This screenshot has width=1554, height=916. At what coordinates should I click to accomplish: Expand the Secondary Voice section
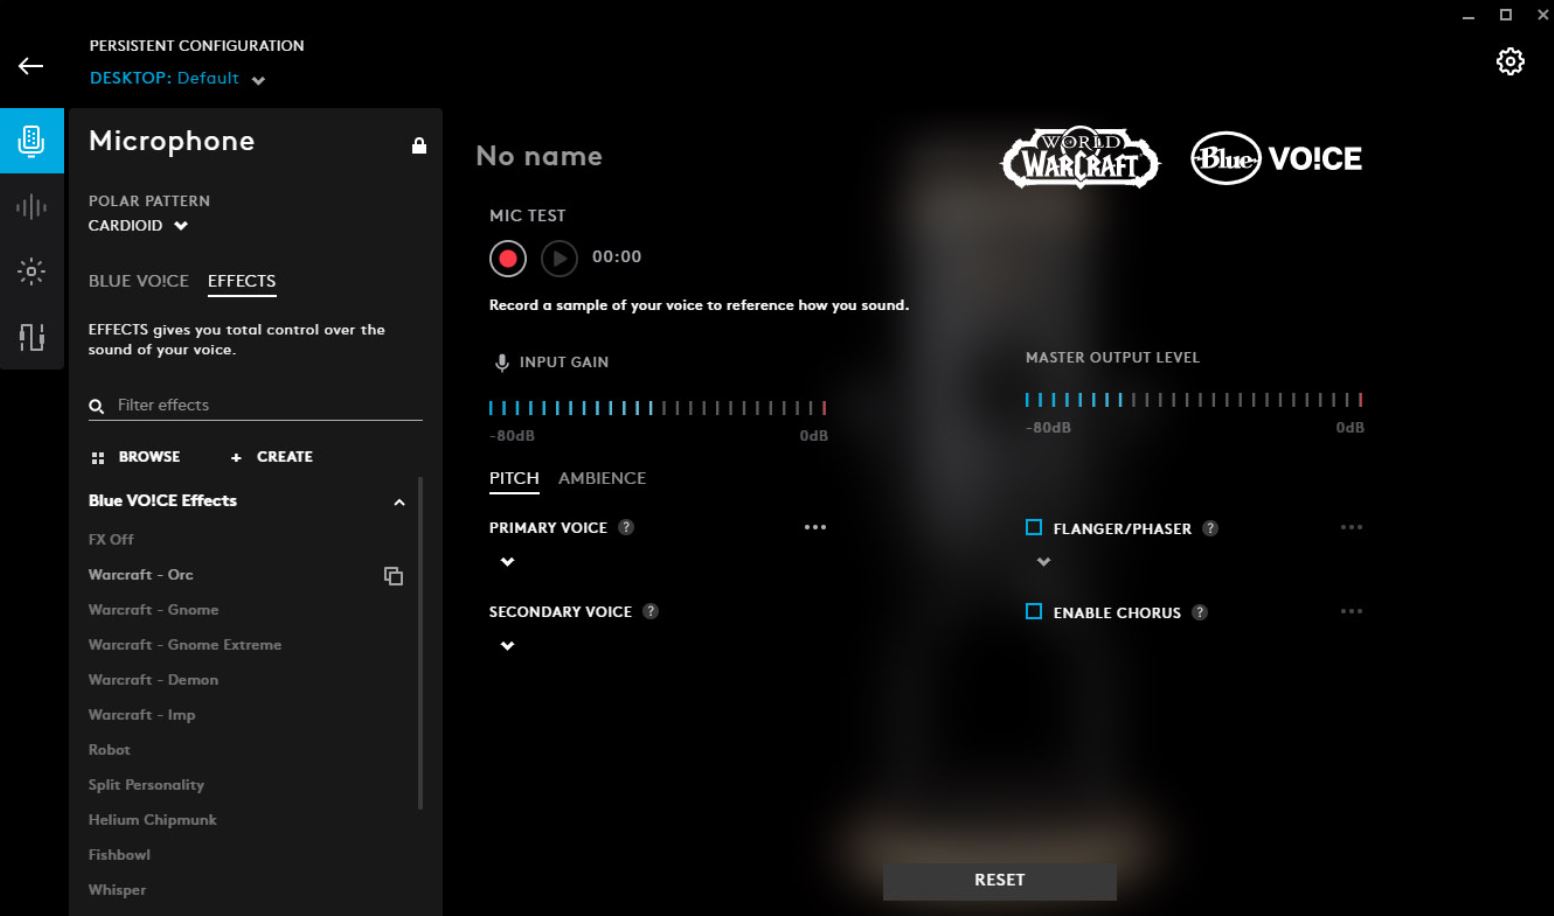pos(507,646)
